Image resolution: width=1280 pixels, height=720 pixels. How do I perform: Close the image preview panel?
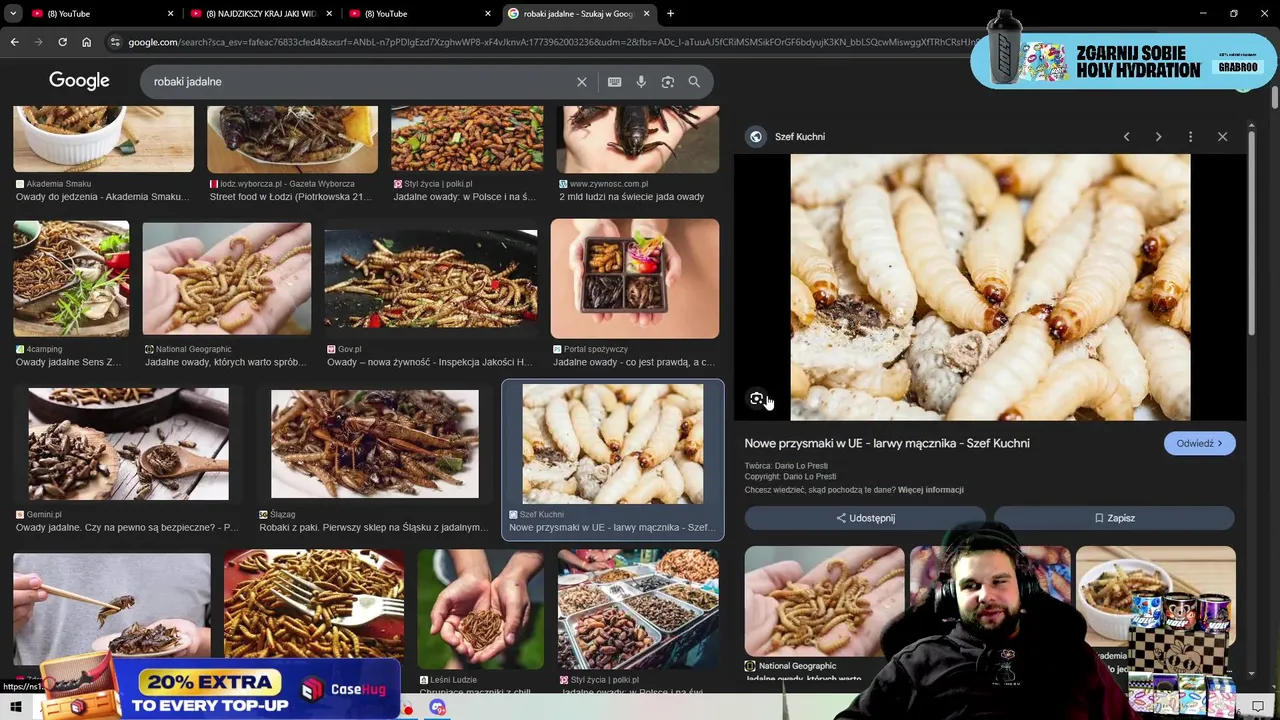[1222, 137]
